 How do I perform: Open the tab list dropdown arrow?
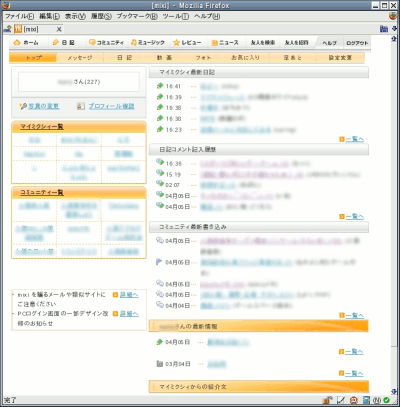pyautogui.click(x=394, y=29)
